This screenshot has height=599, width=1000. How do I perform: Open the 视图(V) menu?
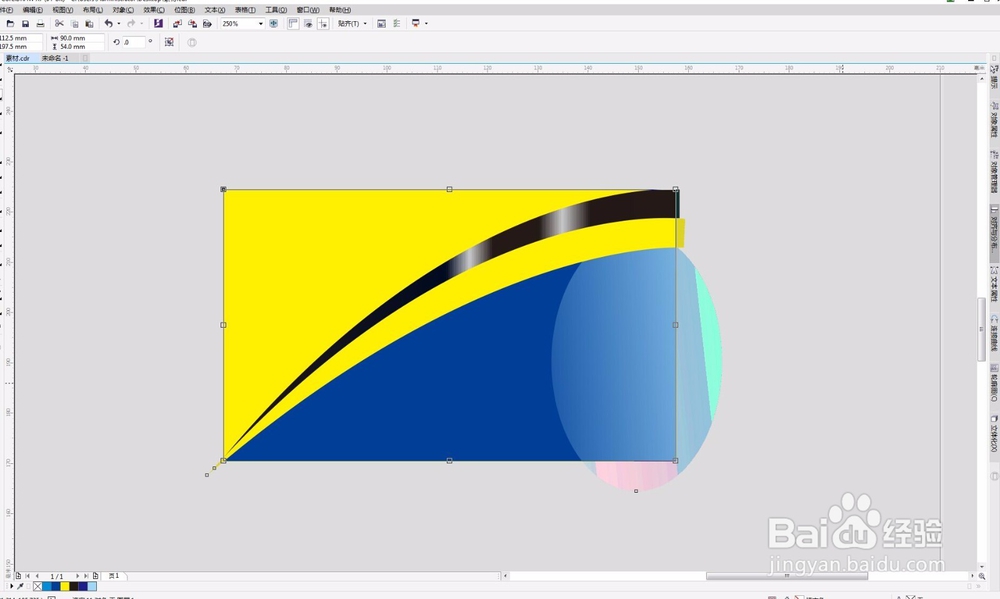coord(62,10)
